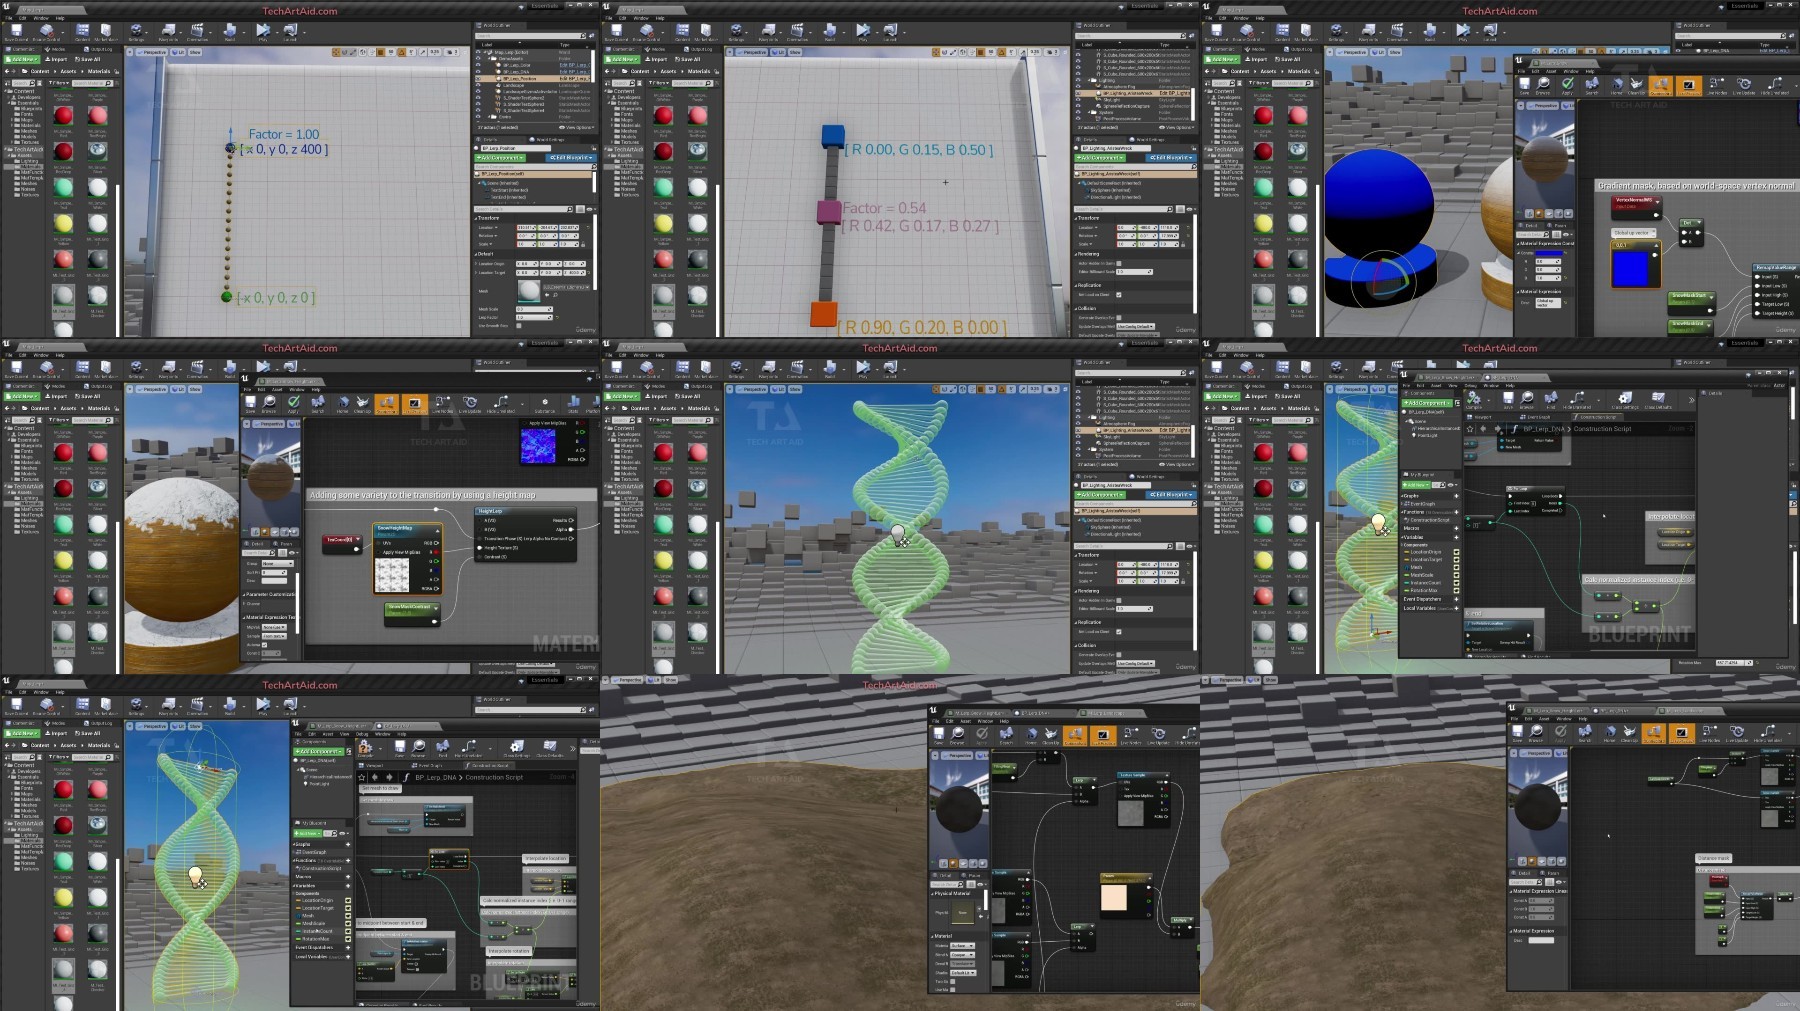The image size is (1800, 1011).
Task: Click Add New in Construction Script My Blueprint
Action: pos(1416,485)
